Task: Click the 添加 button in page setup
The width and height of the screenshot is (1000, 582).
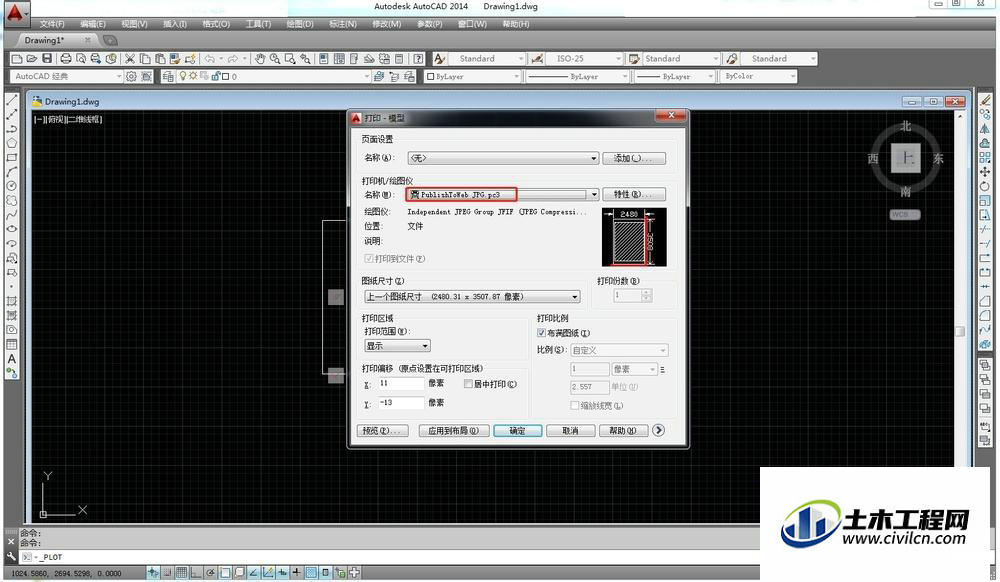Action: 634,158
